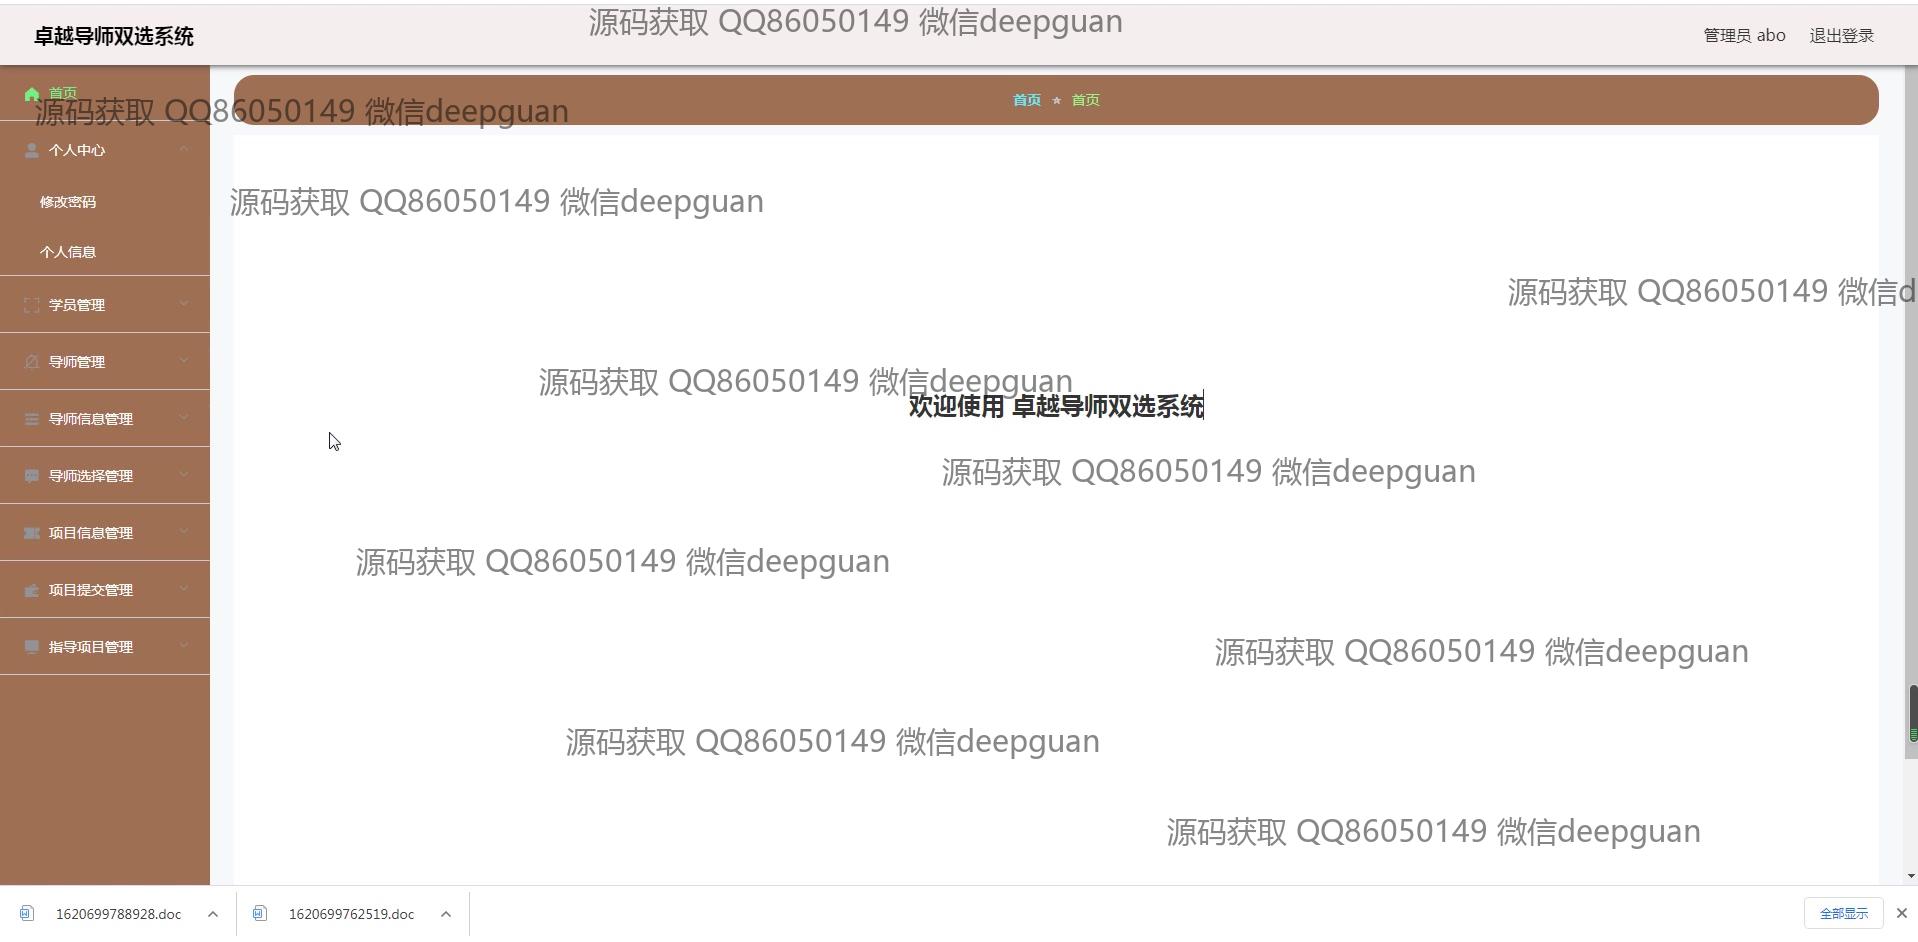Expand the 学员管理 chevron
The height and width of the screenshot is (942, 1918).
184,304
